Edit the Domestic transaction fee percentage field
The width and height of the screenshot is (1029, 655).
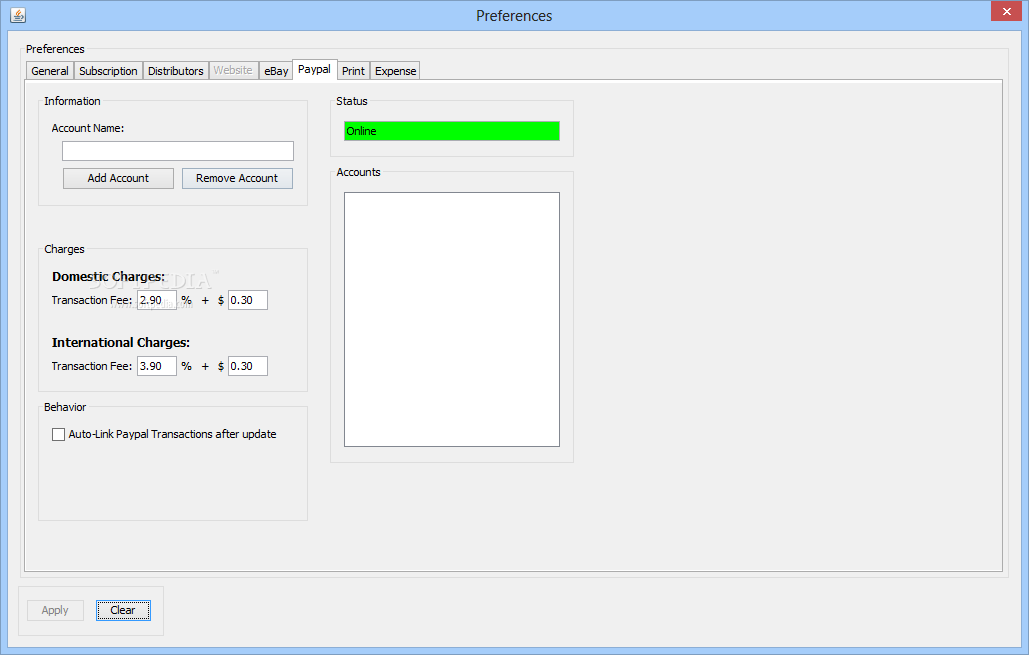157,300
